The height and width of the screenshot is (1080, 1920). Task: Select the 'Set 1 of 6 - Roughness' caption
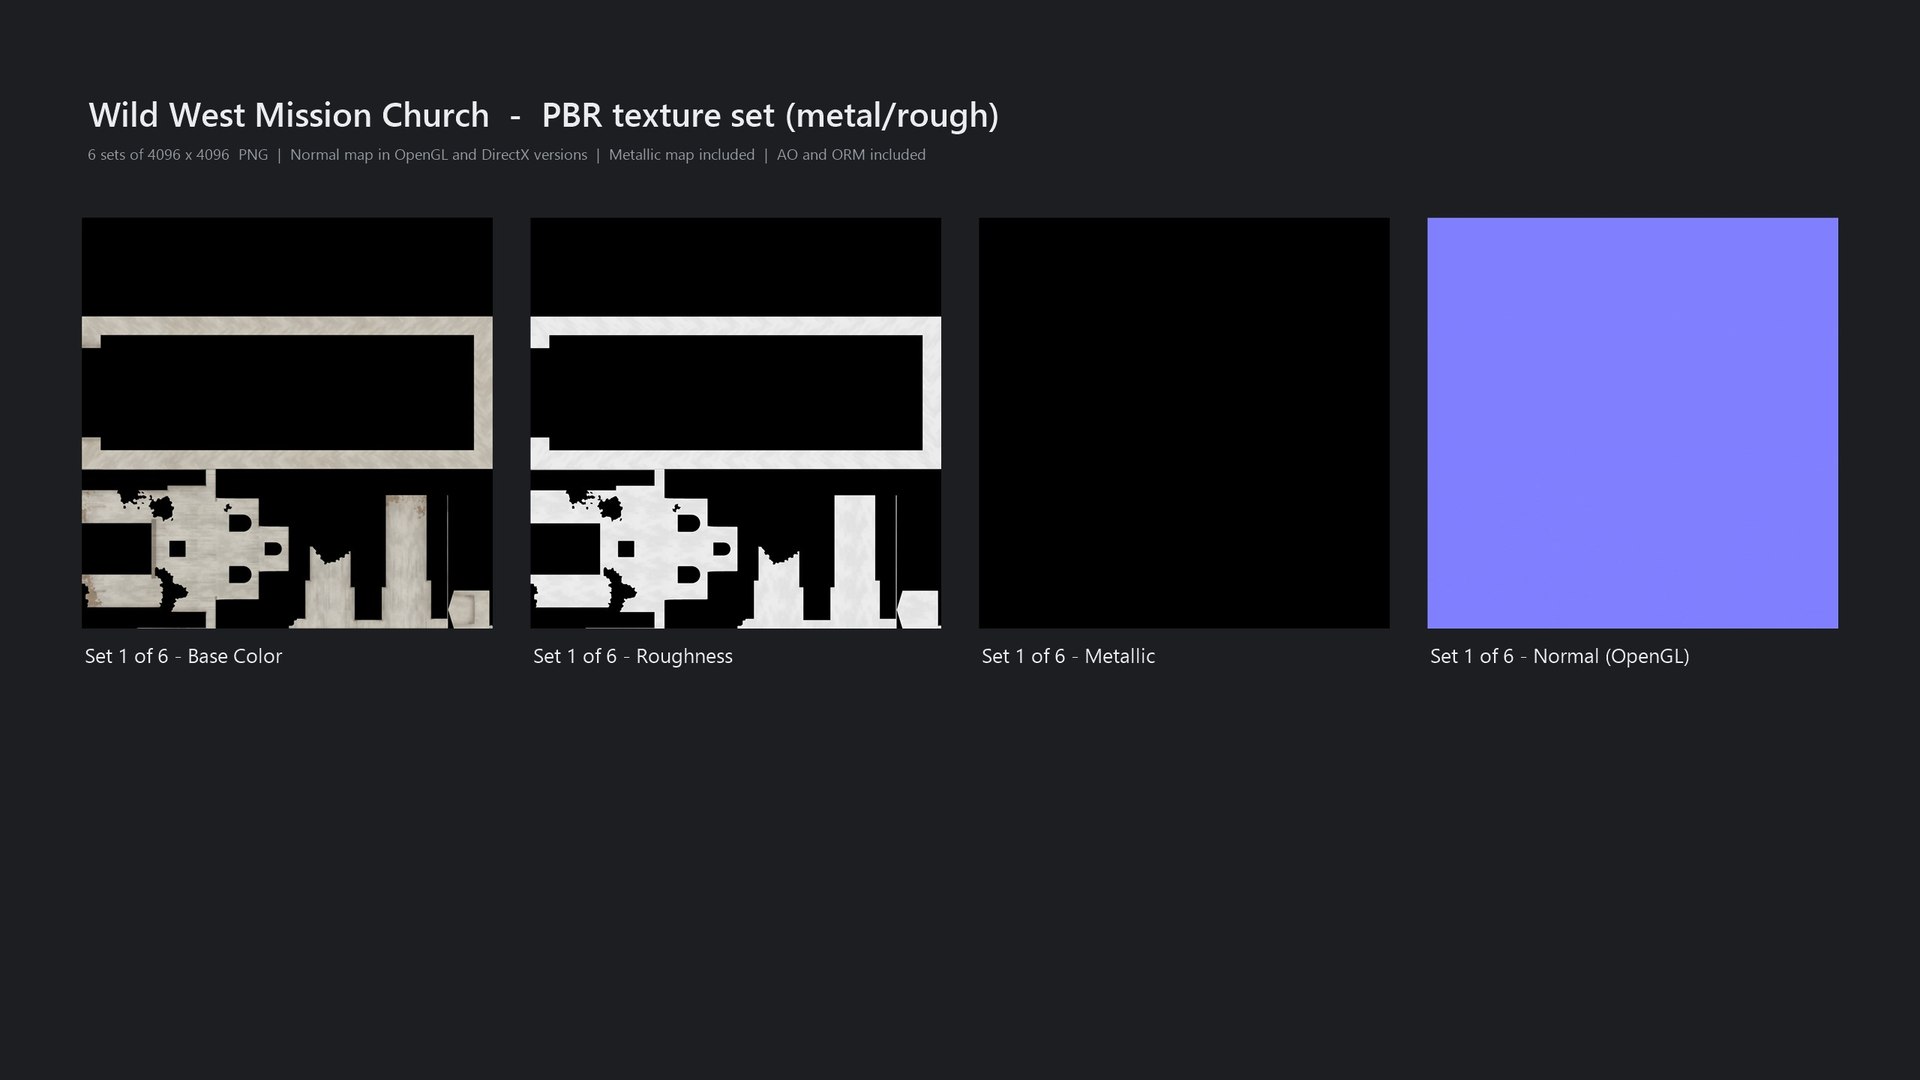pos(633,656)
